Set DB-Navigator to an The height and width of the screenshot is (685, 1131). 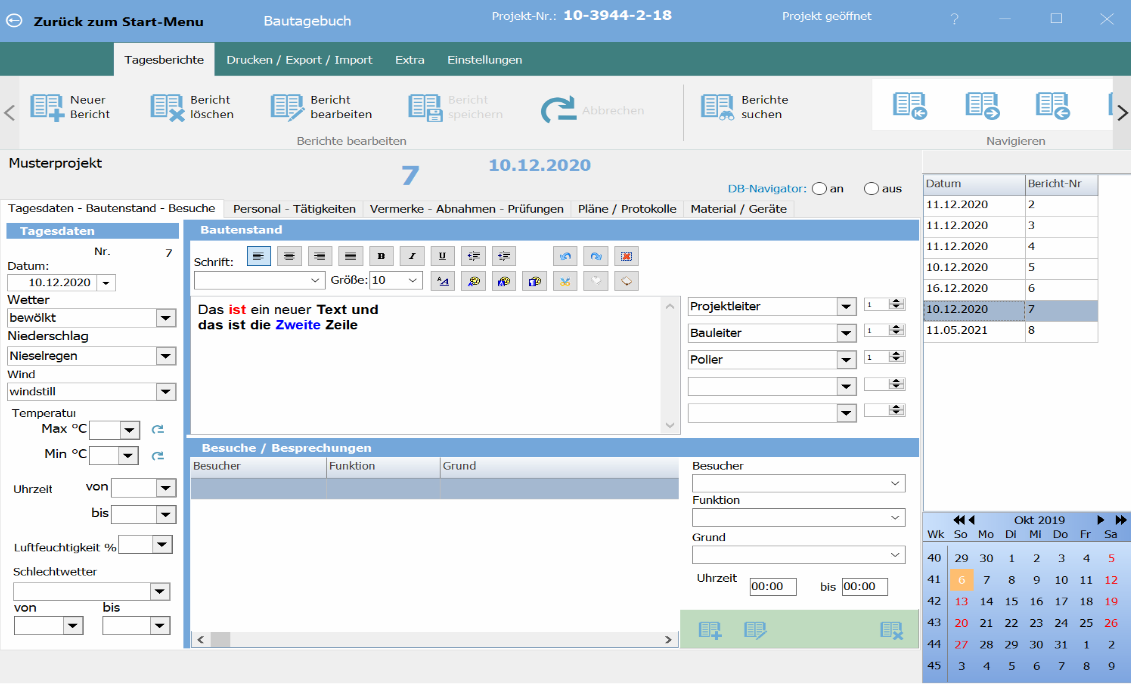tap(819, 188)
